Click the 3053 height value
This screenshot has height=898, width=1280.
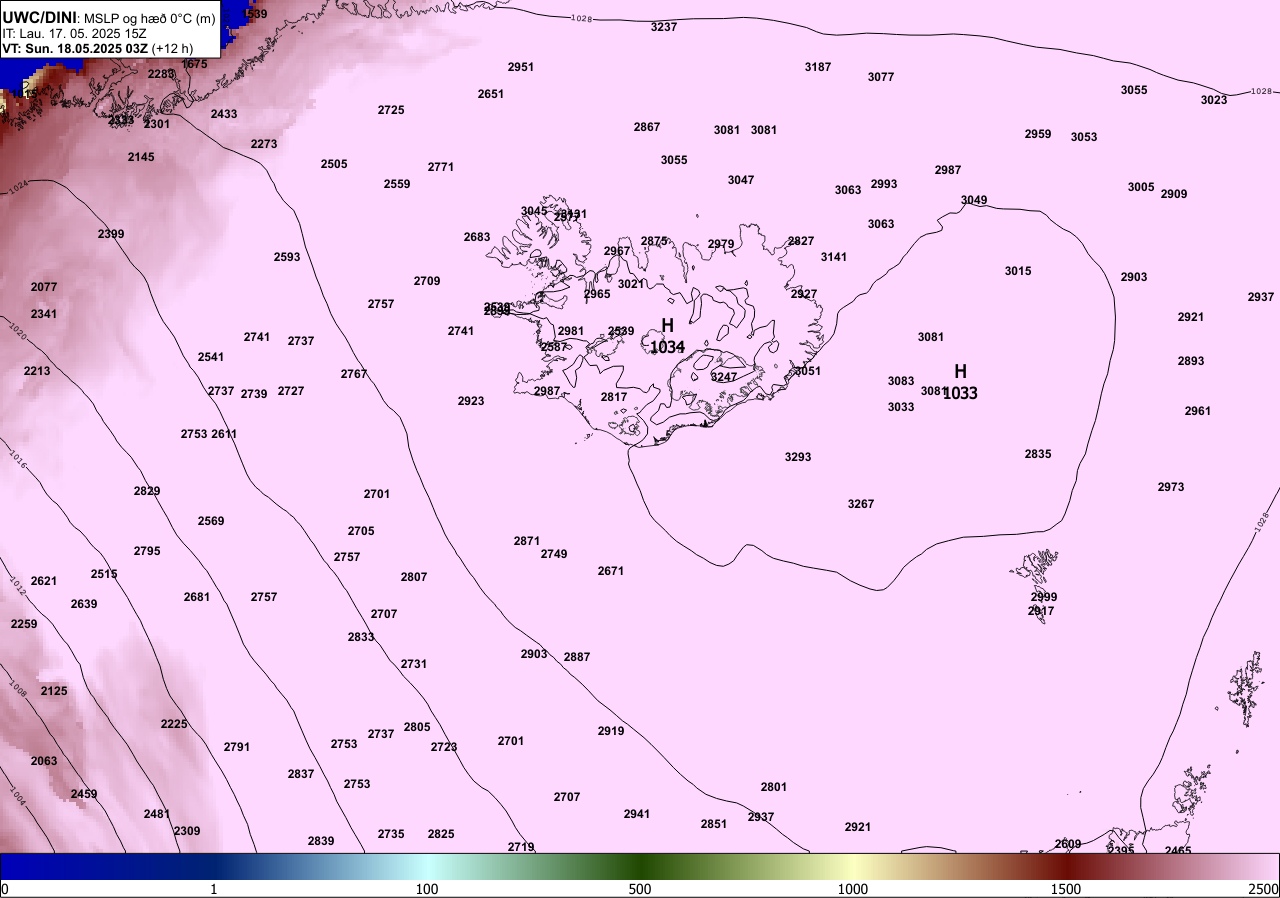click(1084, 137)
